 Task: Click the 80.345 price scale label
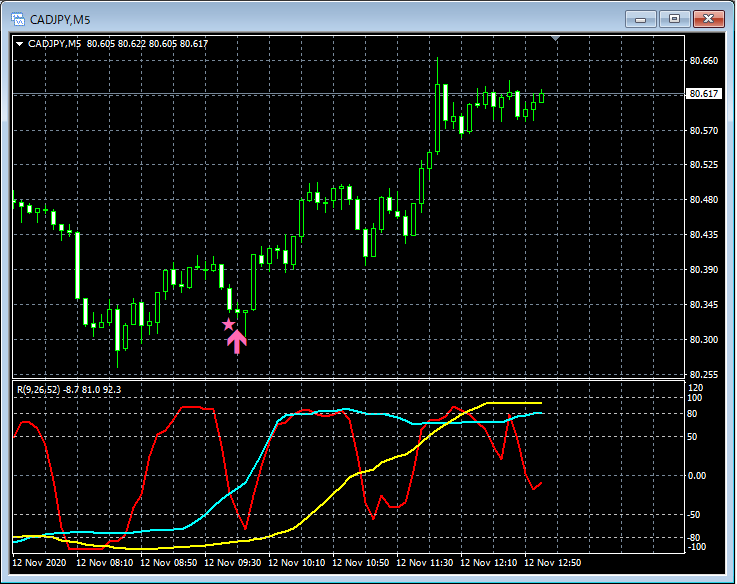coord(704,304)
